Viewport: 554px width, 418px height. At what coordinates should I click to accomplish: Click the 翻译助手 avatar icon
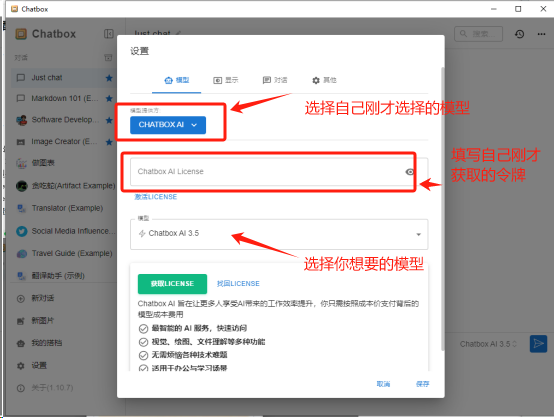[21, 276]
